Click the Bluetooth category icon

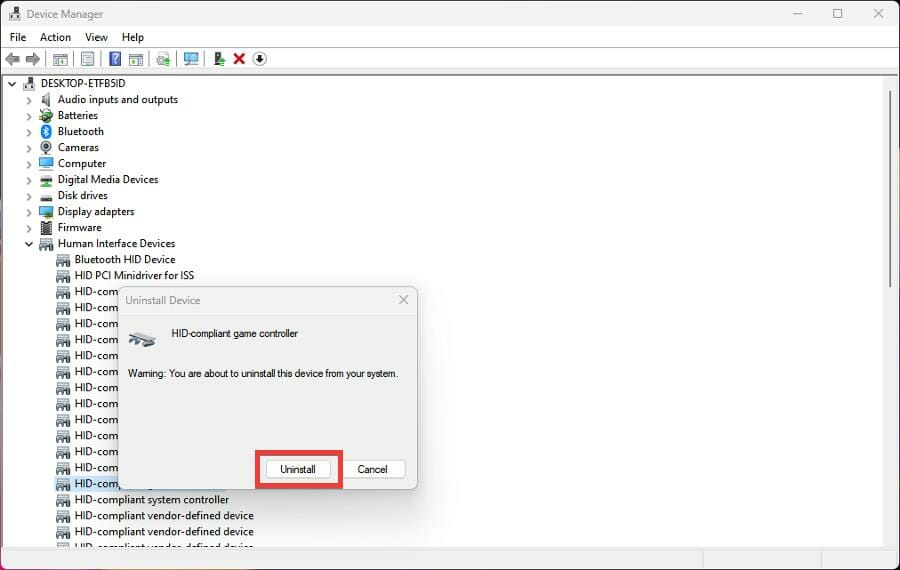coord(46,131)
